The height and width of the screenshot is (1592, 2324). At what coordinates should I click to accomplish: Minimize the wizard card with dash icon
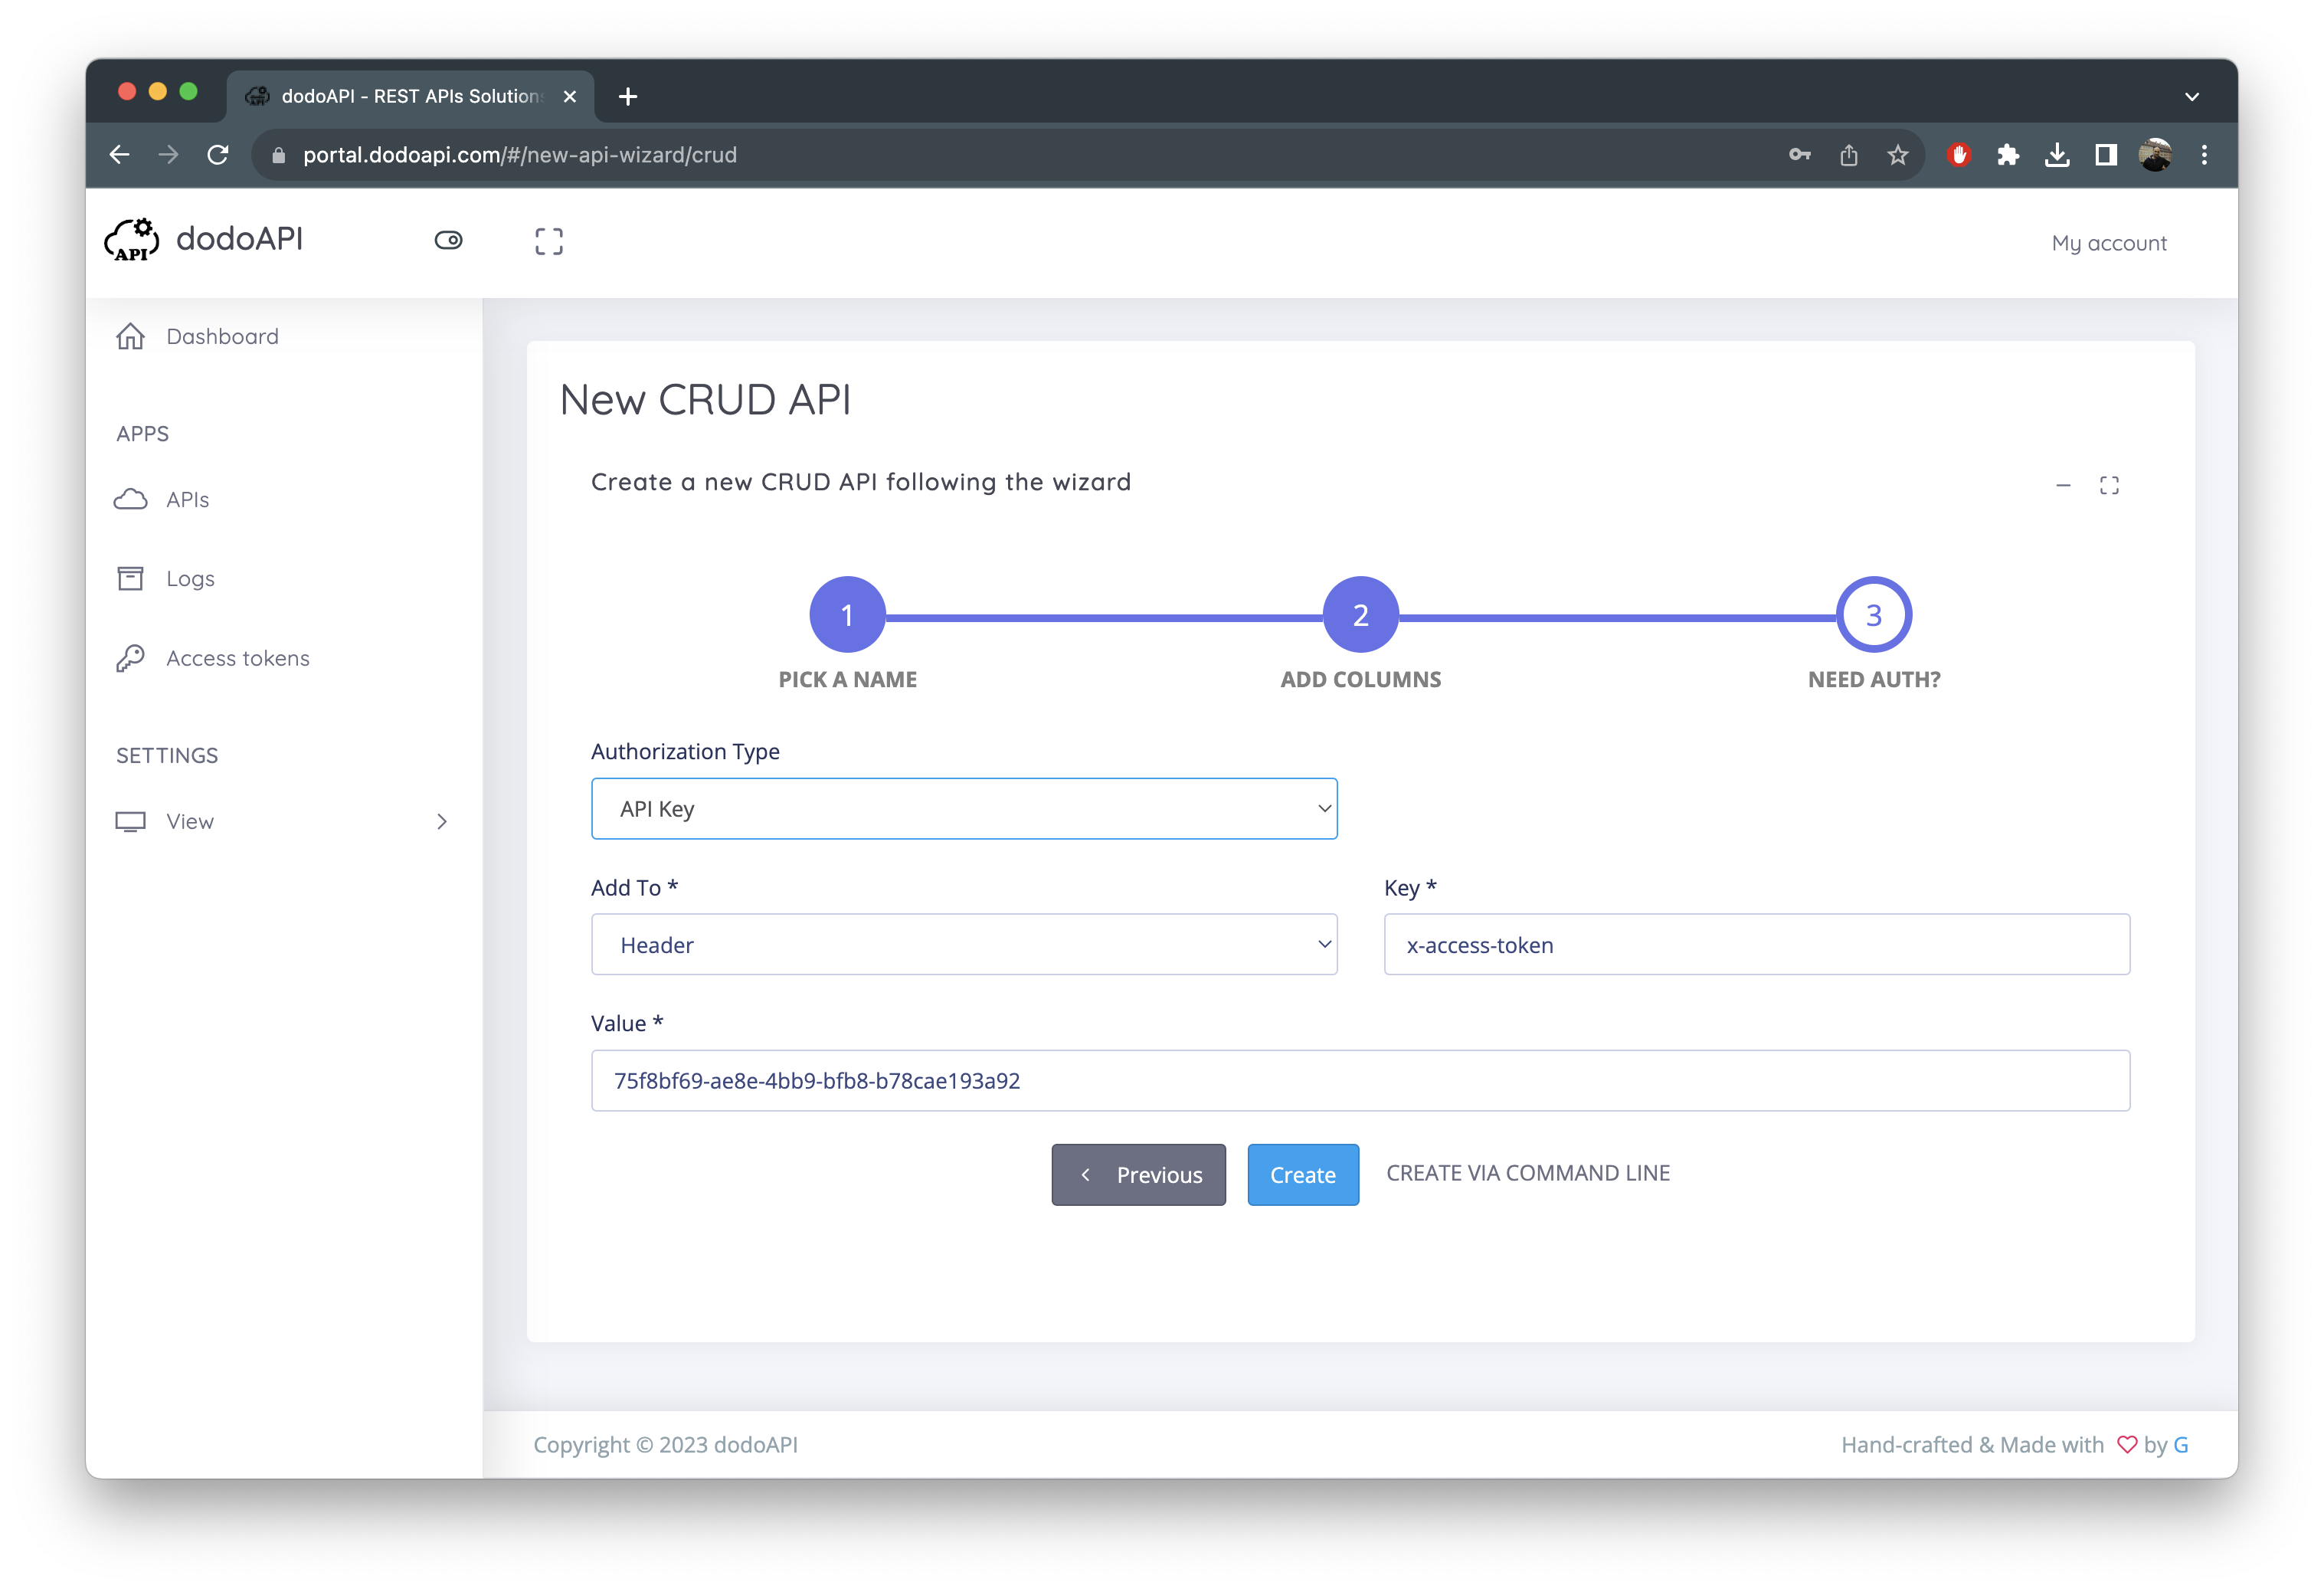[2063, 485]
